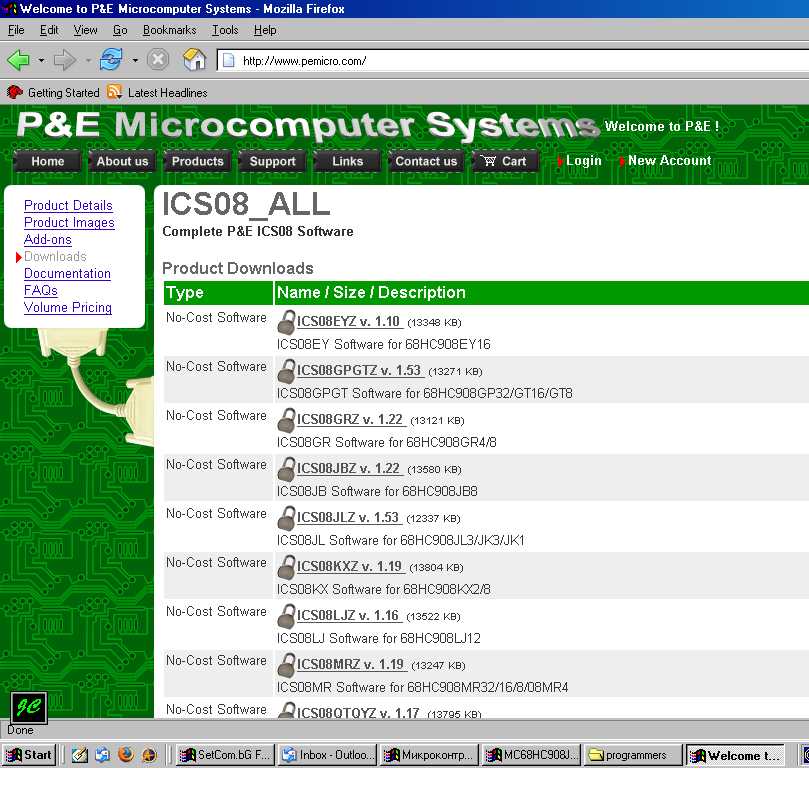Click the Windows Start button
This screenshot has width=809, height=811.
(x=29, y=755)
